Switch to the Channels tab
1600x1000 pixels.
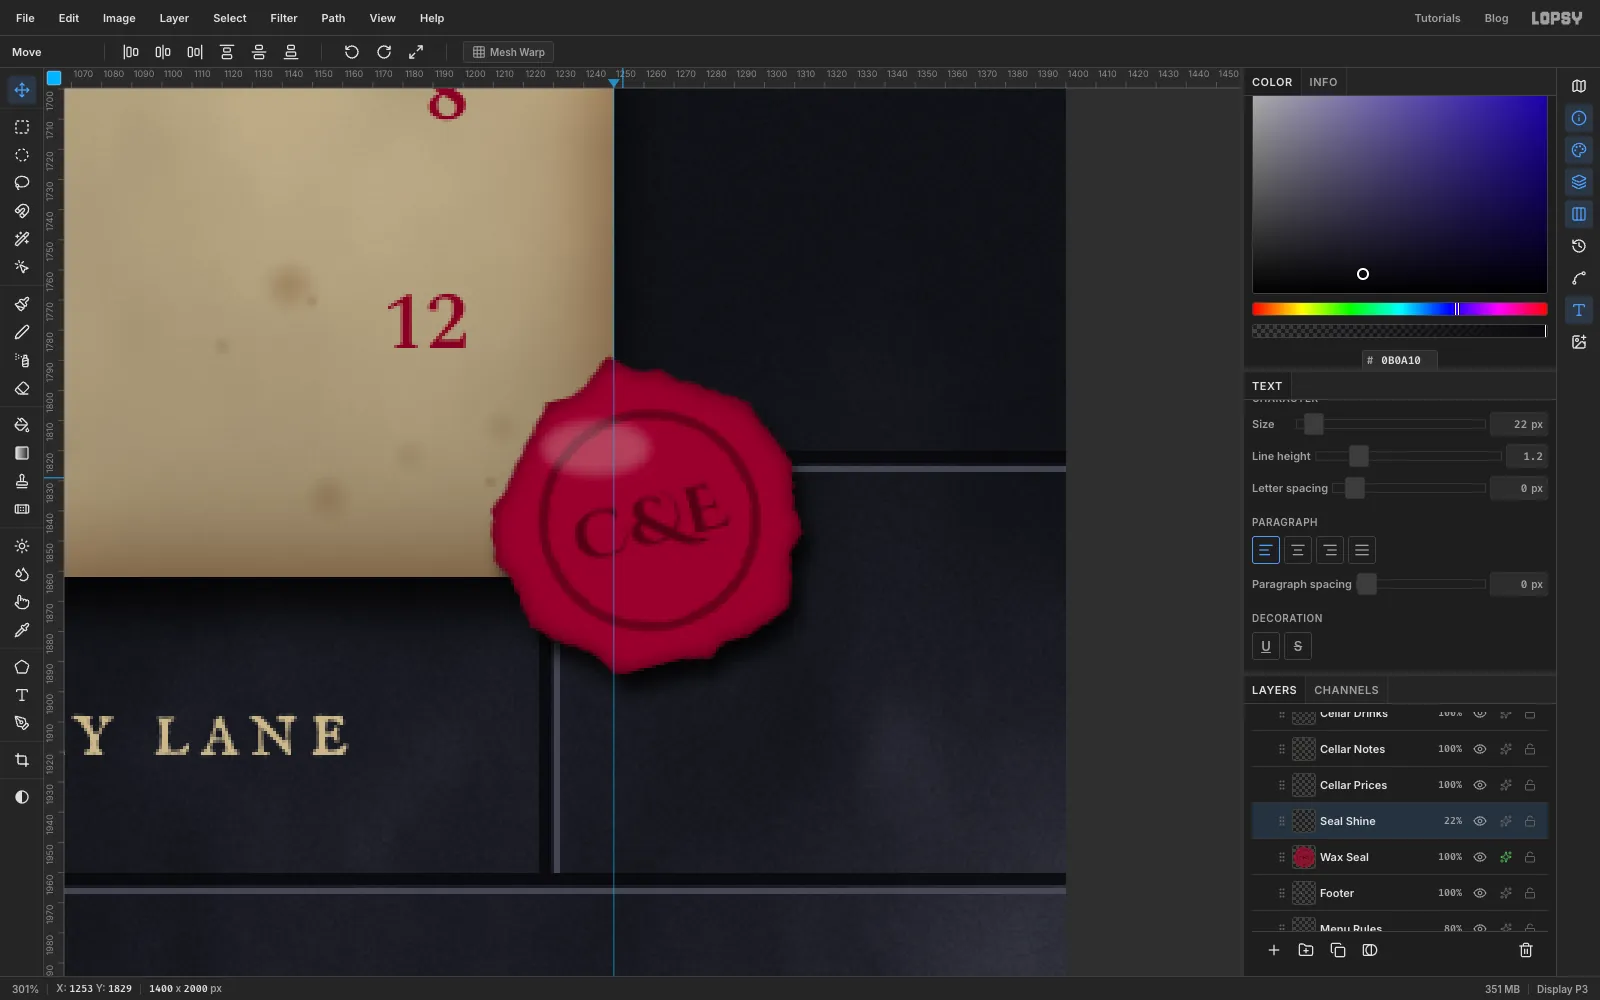click(1346, 690)
